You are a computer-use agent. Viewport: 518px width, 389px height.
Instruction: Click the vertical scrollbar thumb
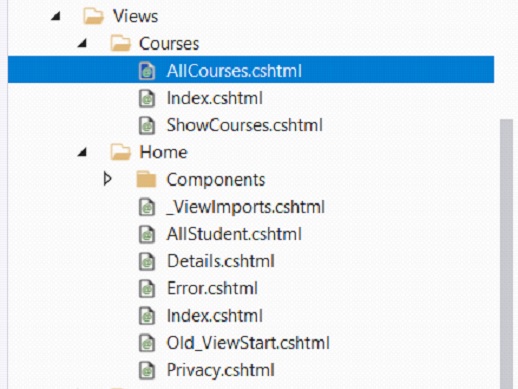(x=507, y=254)
